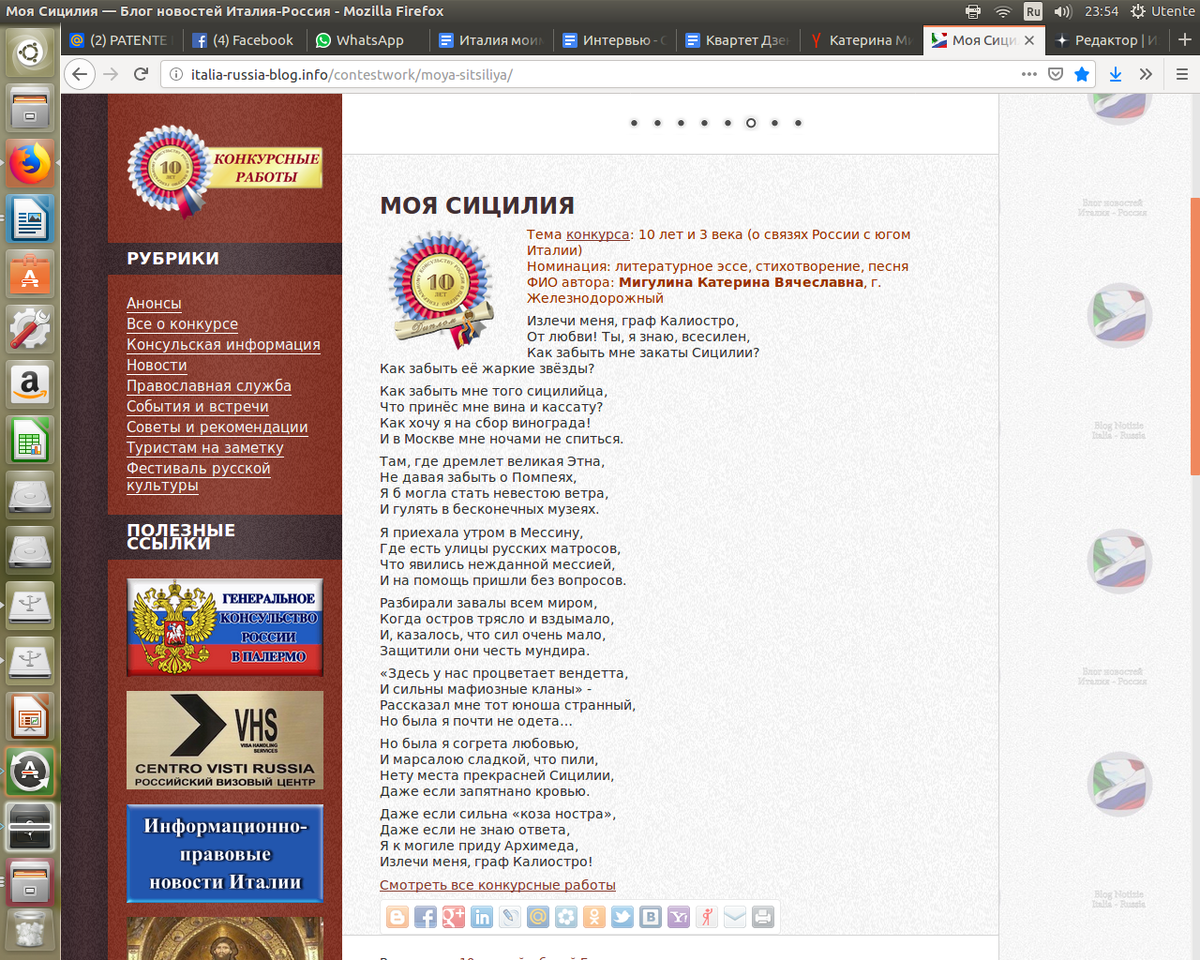Expand the toolbar overflow chevron
1200x960 pixels.
coord(1146,74)
